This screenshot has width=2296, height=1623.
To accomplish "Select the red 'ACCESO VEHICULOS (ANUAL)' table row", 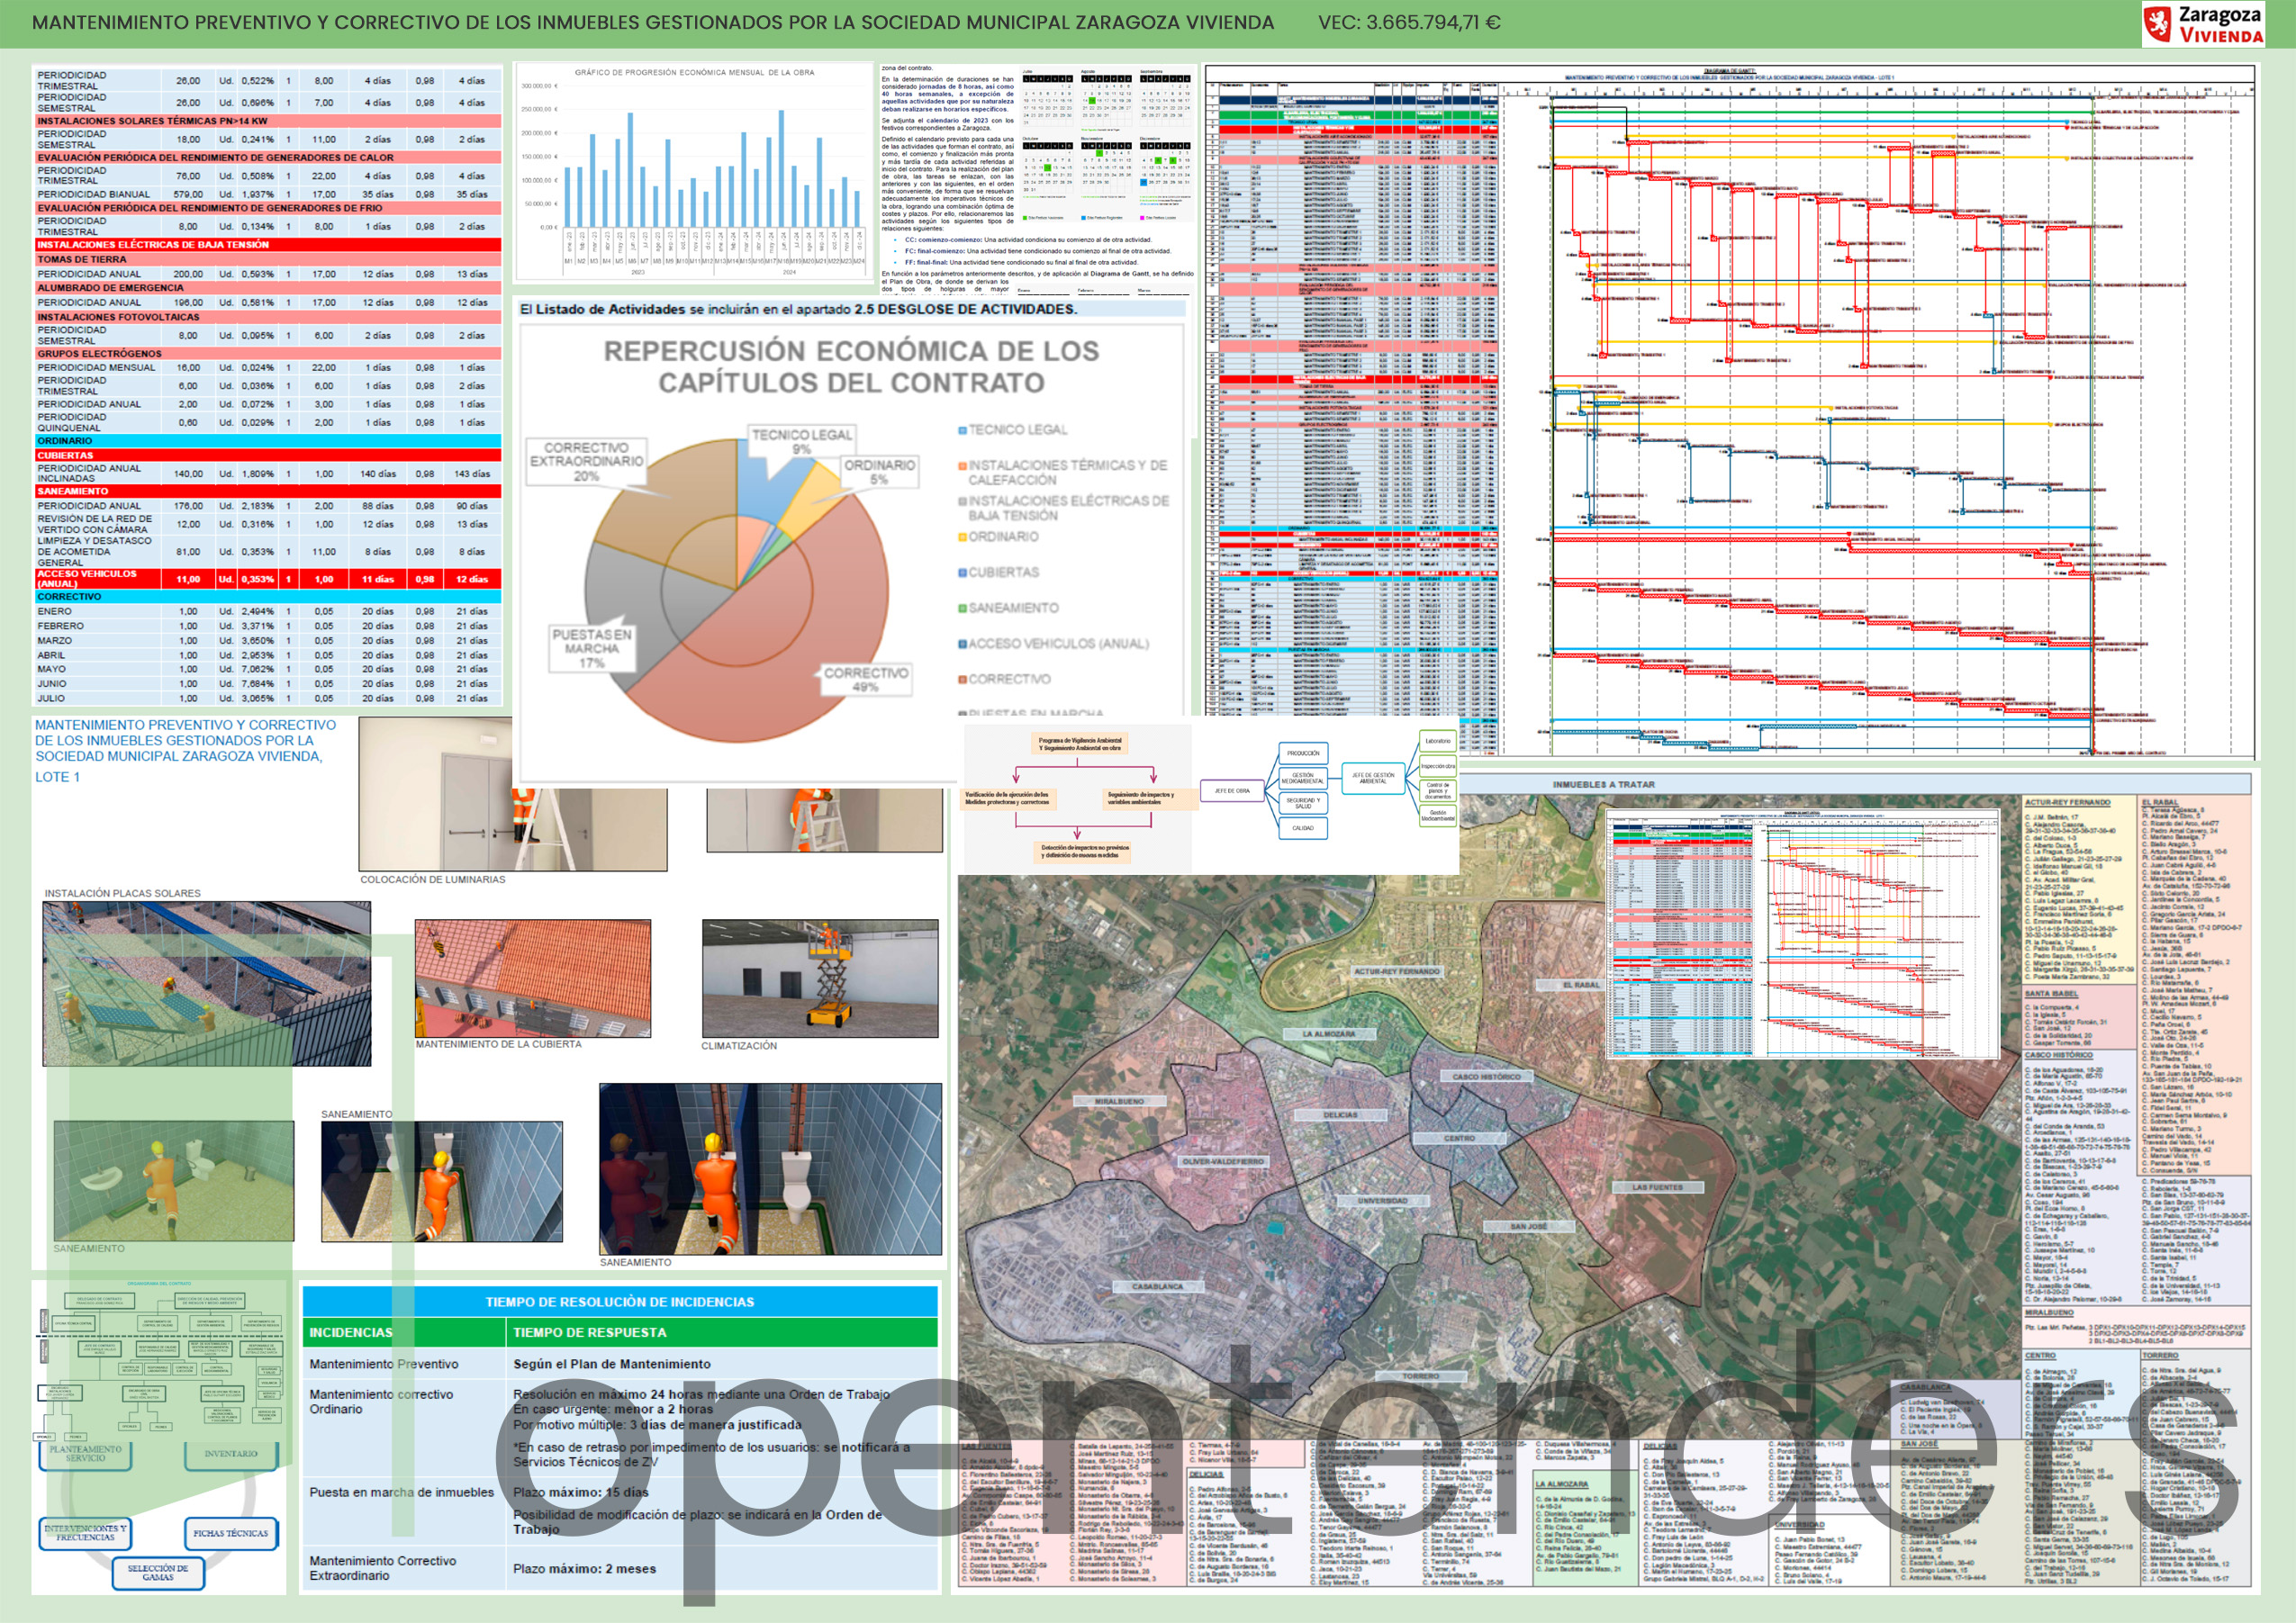I will click(268, 579).
